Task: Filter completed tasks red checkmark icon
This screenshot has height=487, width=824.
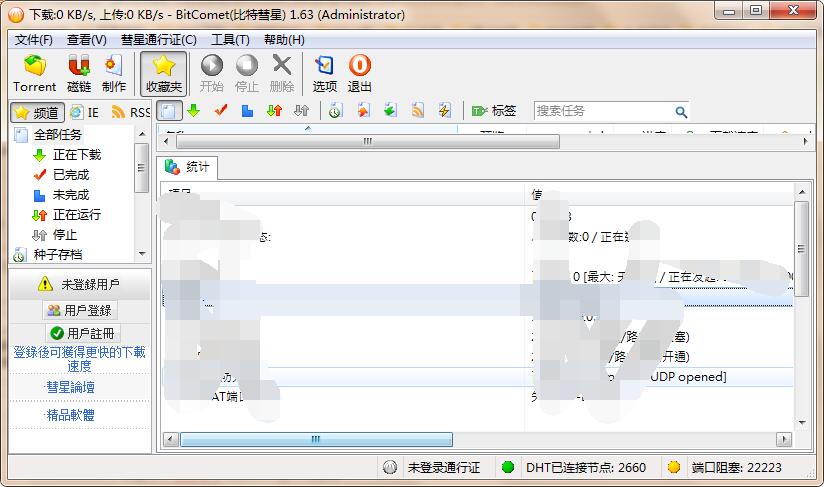Action: (221, 110)
